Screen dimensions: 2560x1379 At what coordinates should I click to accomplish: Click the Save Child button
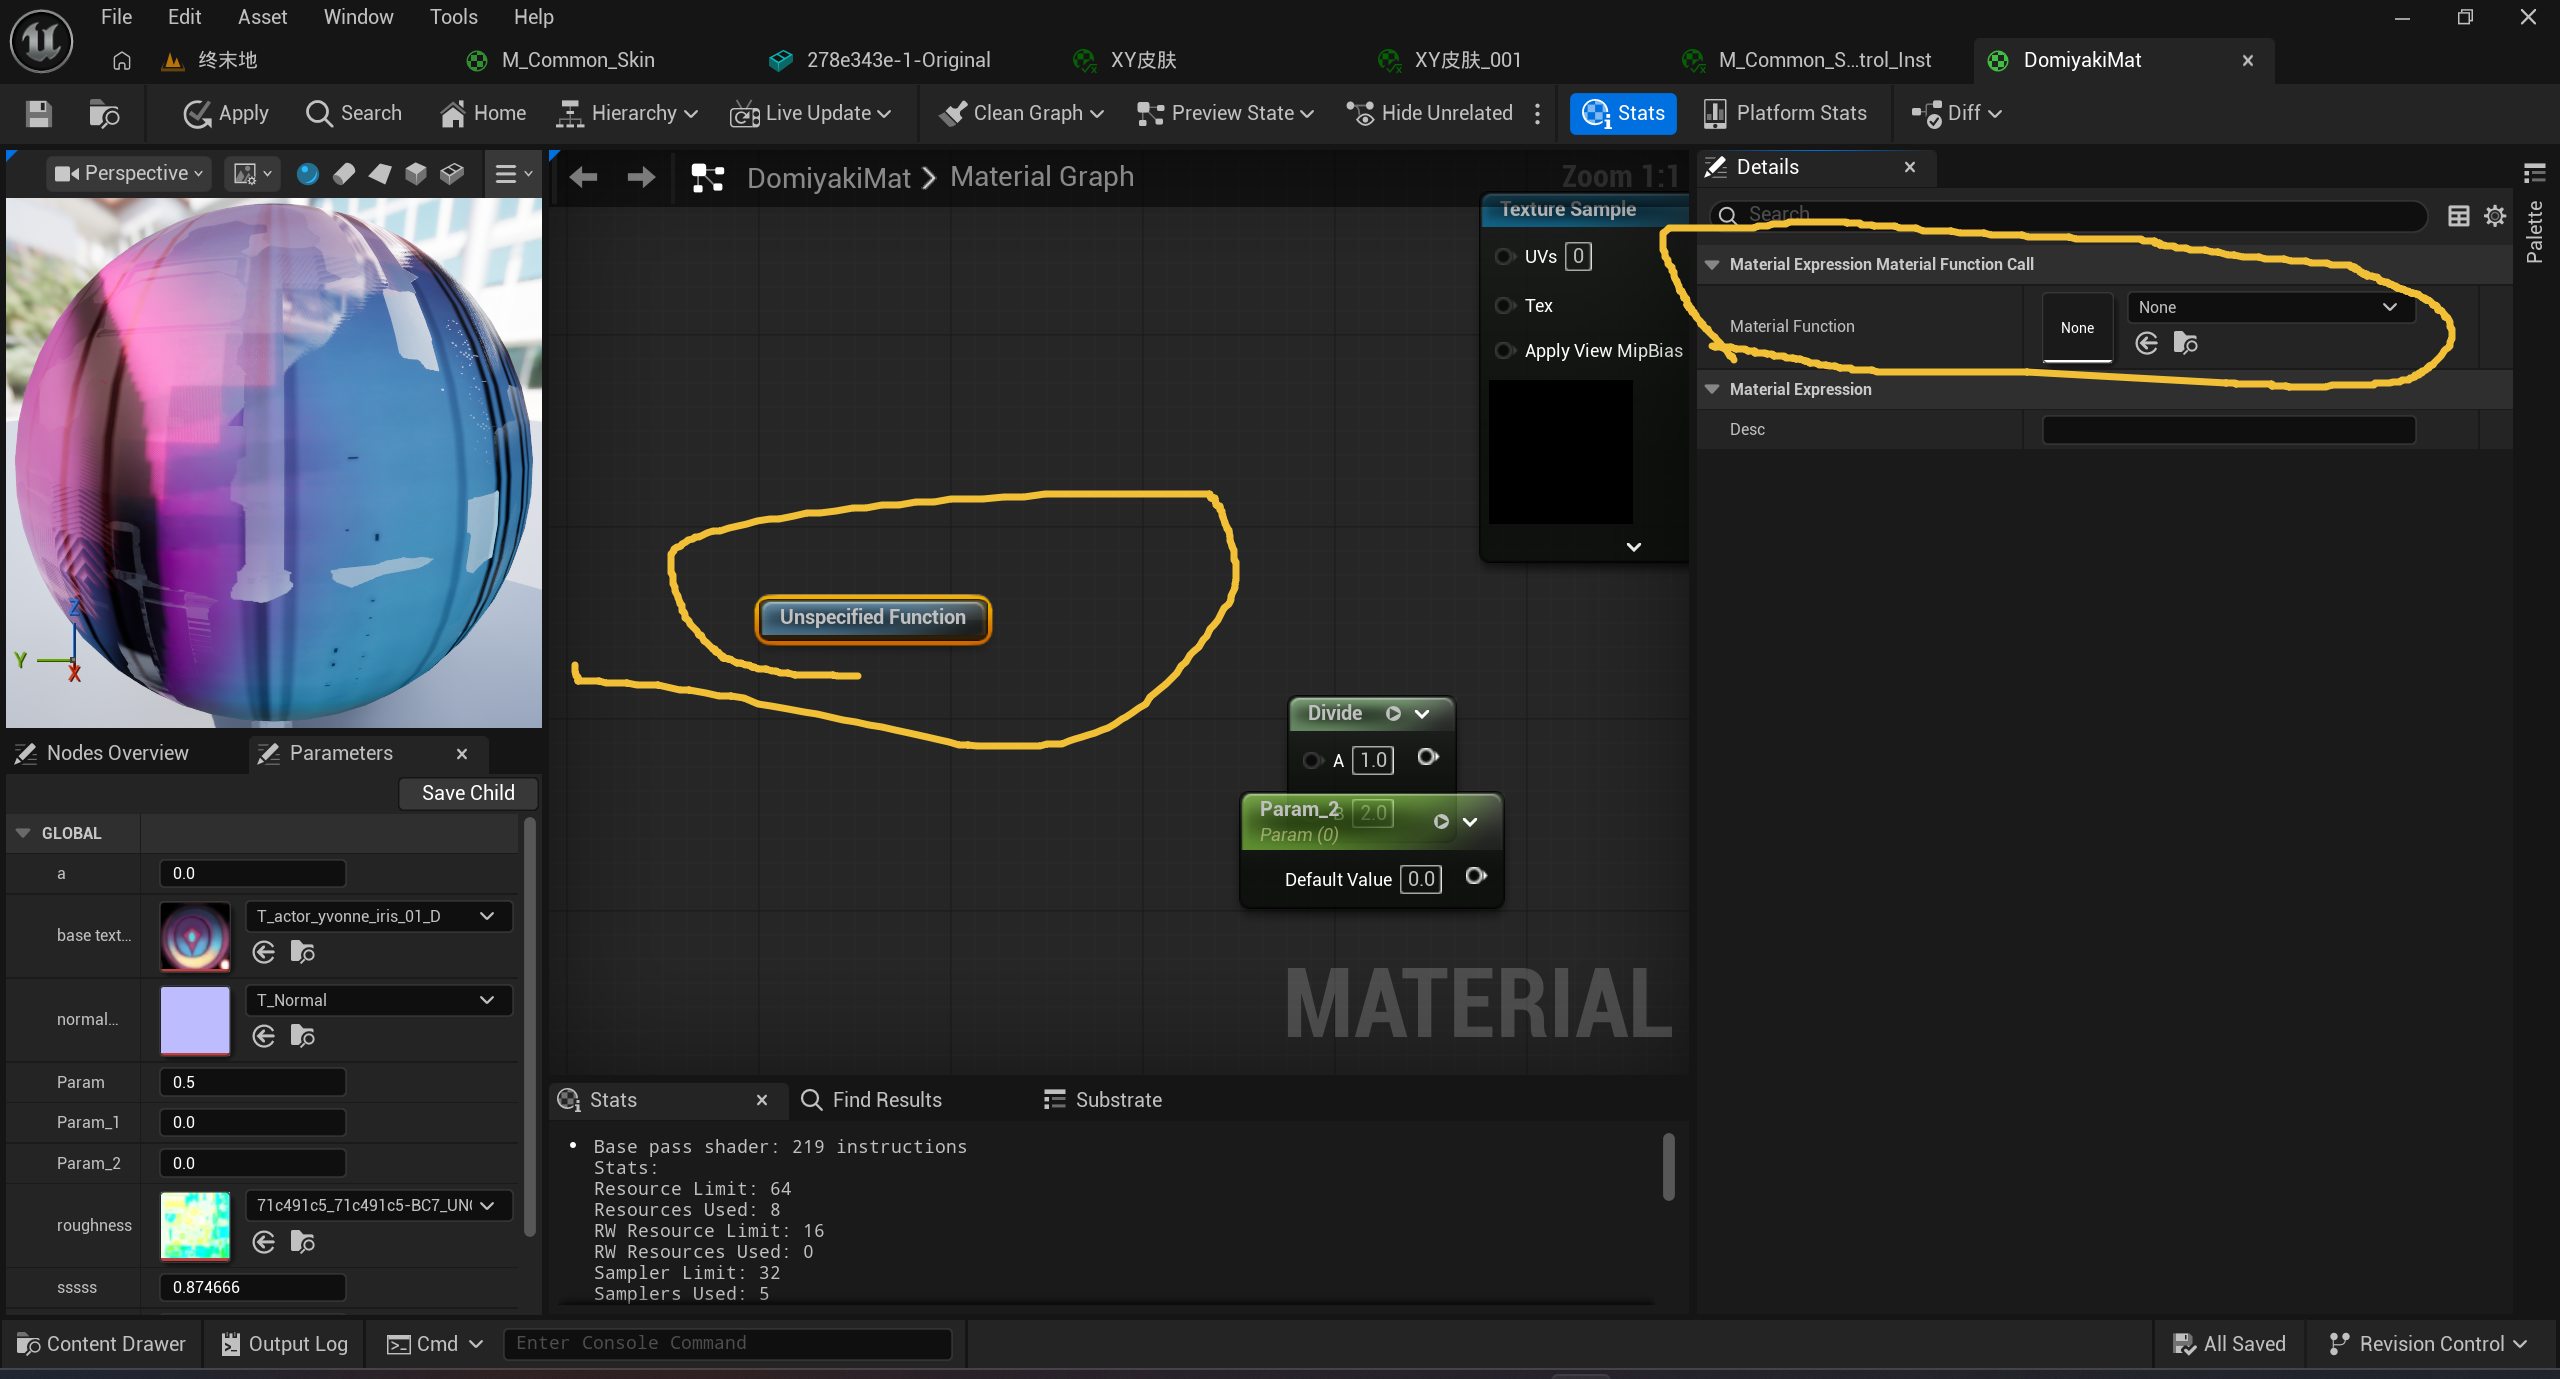coord(468,793)
